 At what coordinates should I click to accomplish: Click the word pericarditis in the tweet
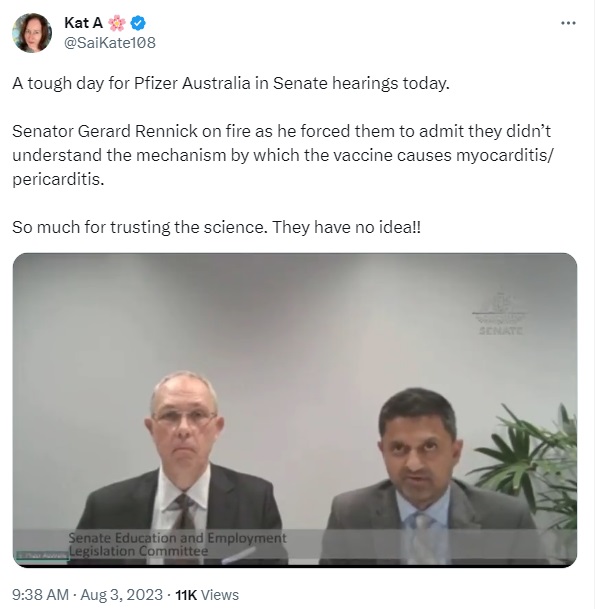point(58,179)
